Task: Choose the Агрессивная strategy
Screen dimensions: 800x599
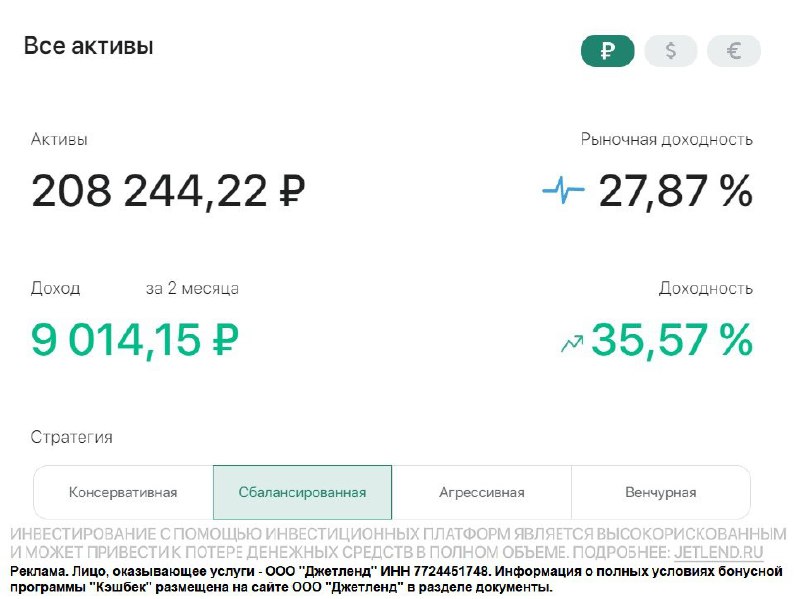Action: 481,492
